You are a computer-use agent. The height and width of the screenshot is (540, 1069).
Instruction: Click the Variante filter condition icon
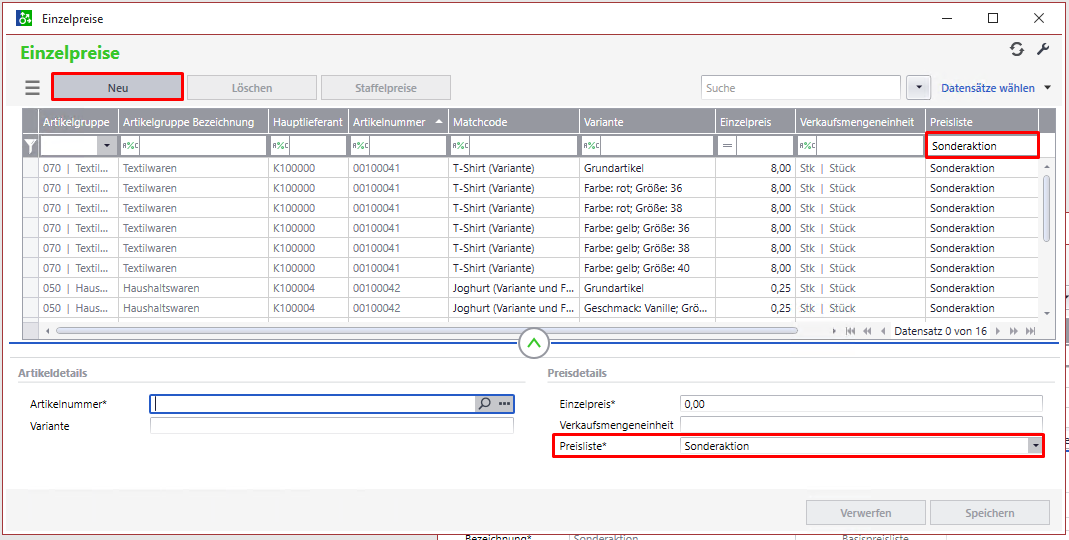pos(592,145)
